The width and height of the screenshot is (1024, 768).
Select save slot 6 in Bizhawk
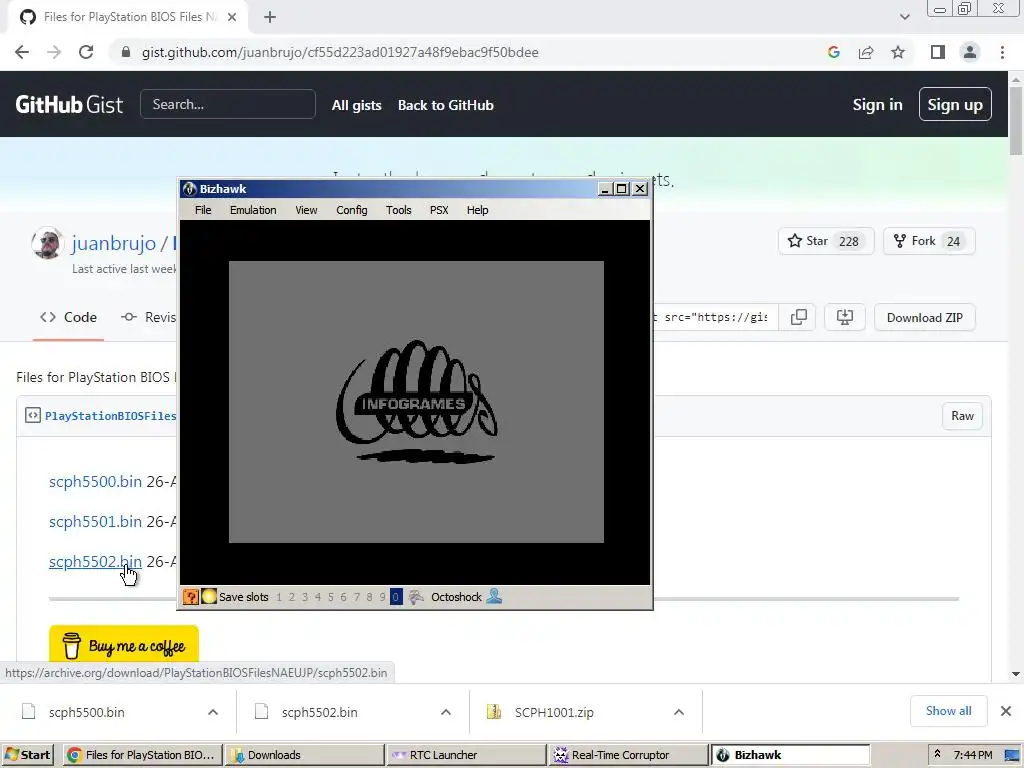[344, 597]
